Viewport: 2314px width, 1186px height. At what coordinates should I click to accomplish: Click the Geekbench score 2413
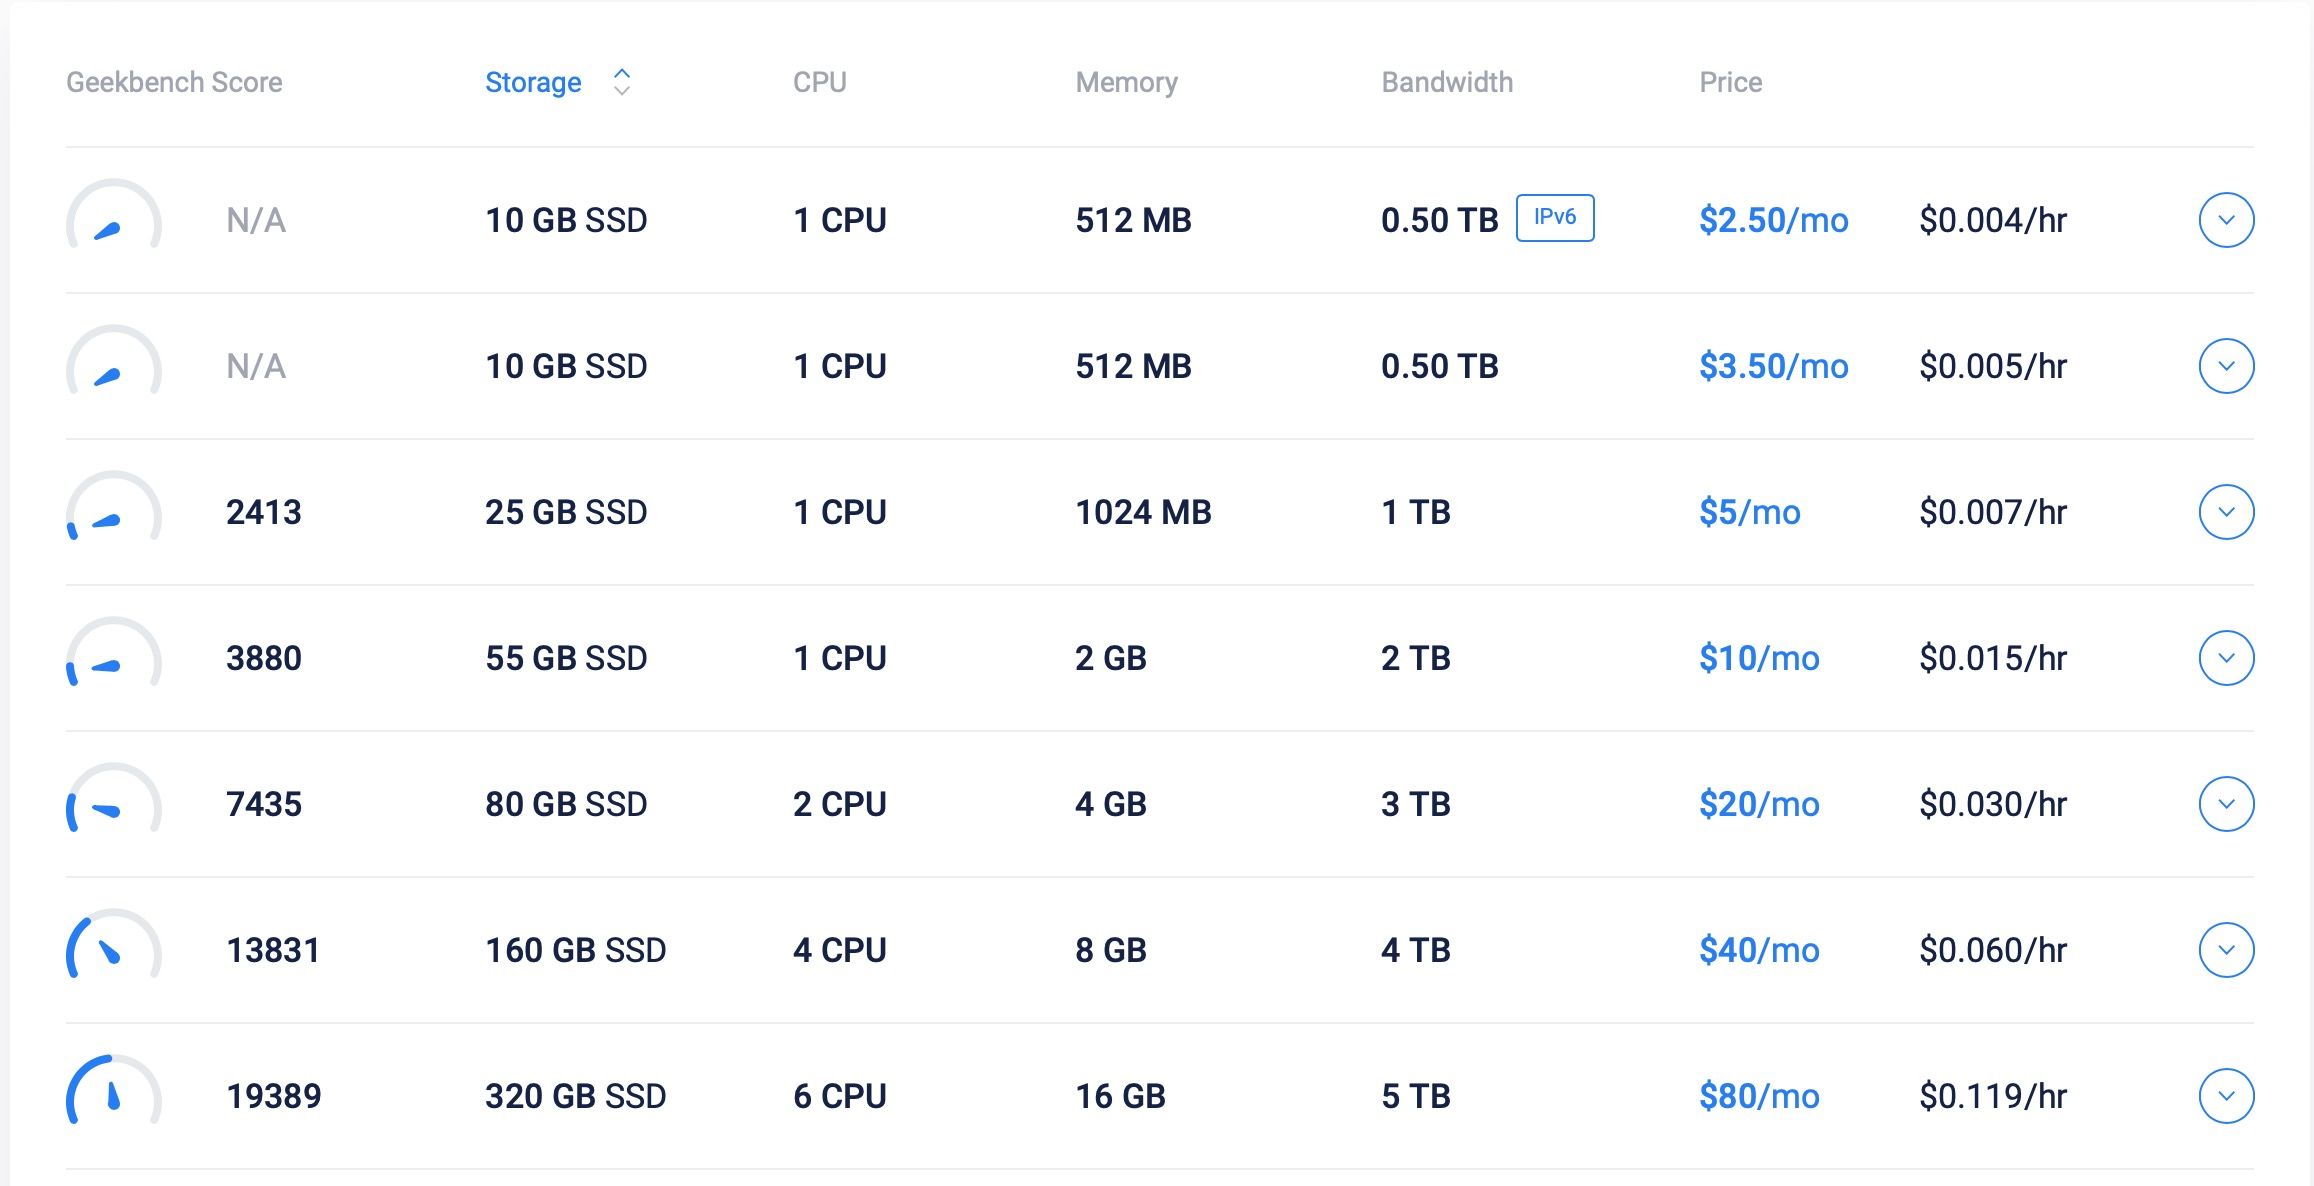click(264, 512)
